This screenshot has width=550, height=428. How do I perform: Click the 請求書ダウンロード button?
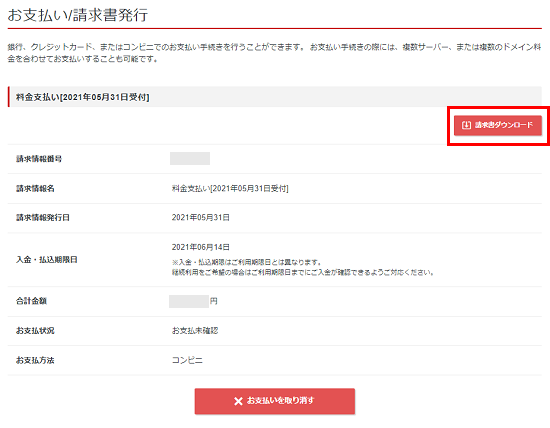coord(498,125)
